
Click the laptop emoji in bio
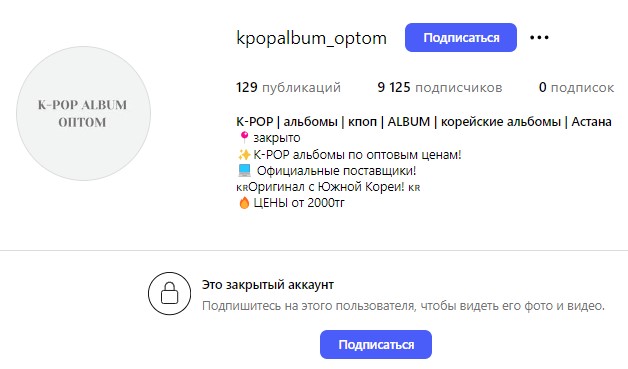point(244,170)
